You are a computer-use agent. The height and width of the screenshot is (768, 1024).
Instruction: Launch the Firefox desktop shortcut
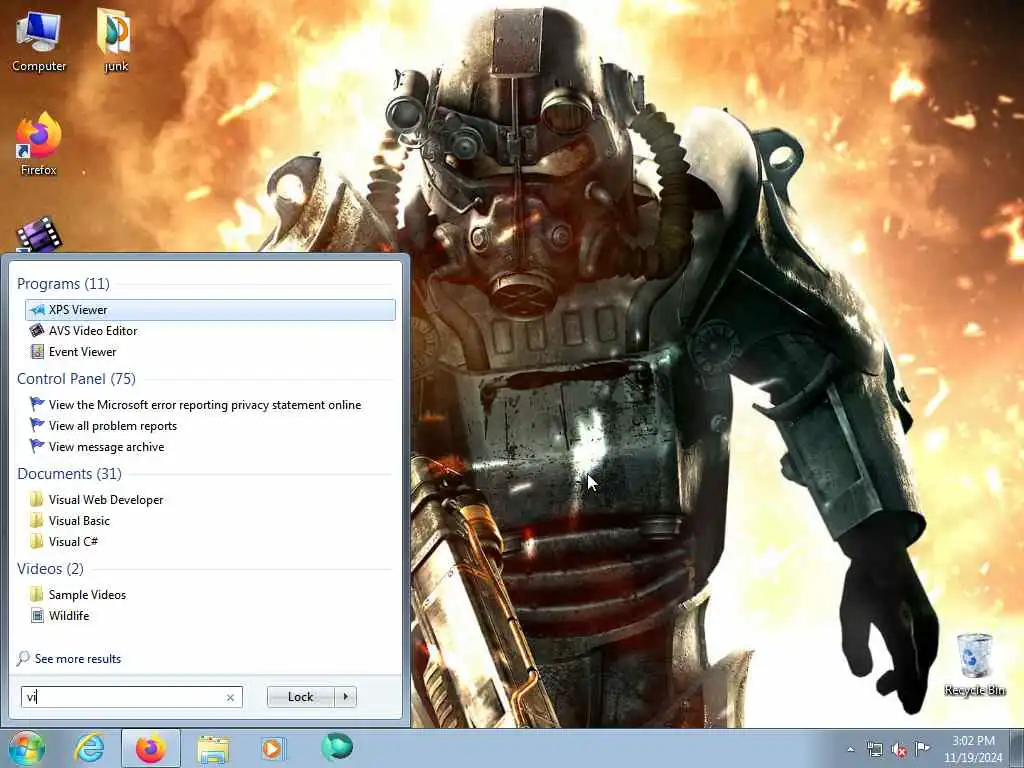pos(39,144)
